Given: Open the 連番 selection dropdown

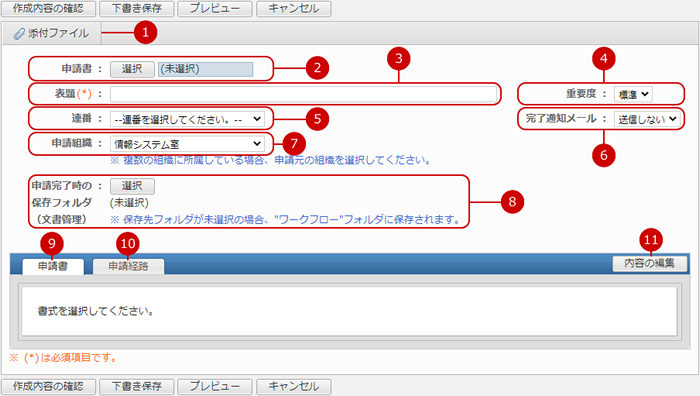Looking at the screenshot, I should (x=187, y=119).
